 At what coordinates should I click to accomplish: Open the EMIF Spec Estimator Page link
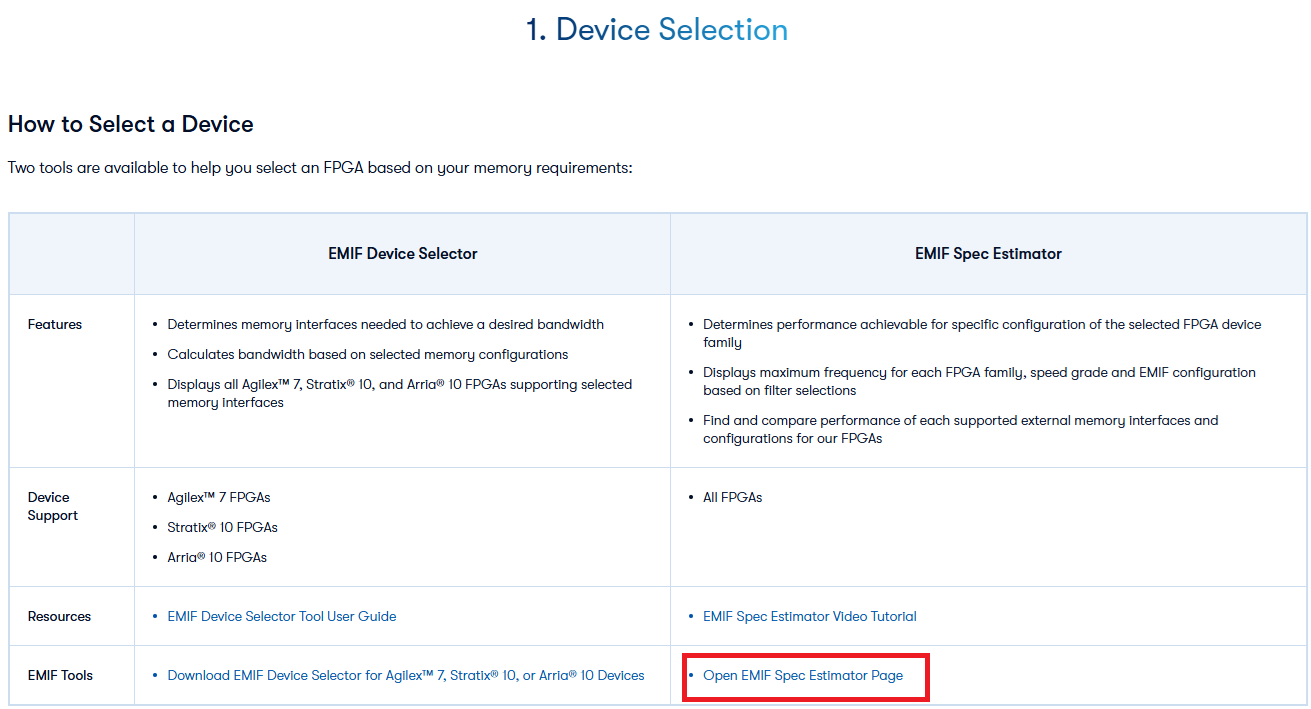(x=802, y=676)
